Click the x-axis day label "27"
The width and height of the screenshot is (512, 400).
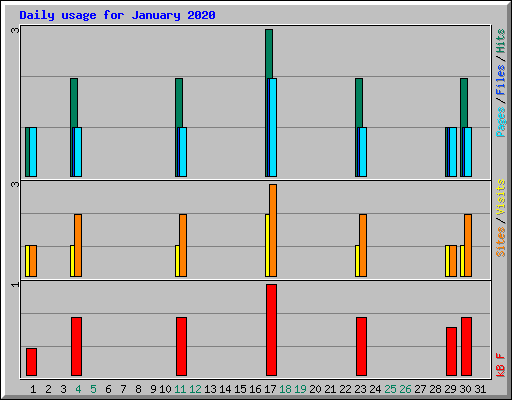coord(420,389)
